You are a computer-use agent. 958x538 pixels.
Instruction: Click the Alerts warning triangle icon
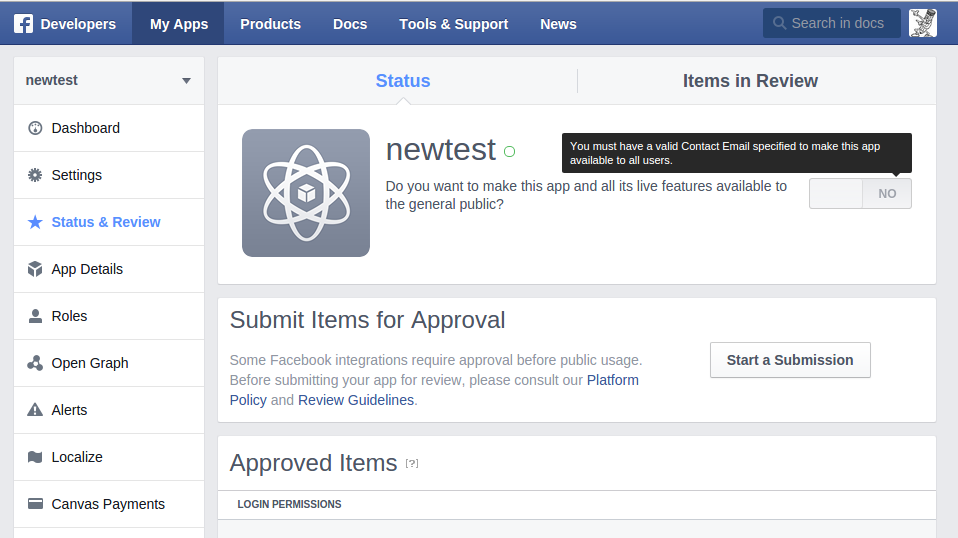[35, 410]
